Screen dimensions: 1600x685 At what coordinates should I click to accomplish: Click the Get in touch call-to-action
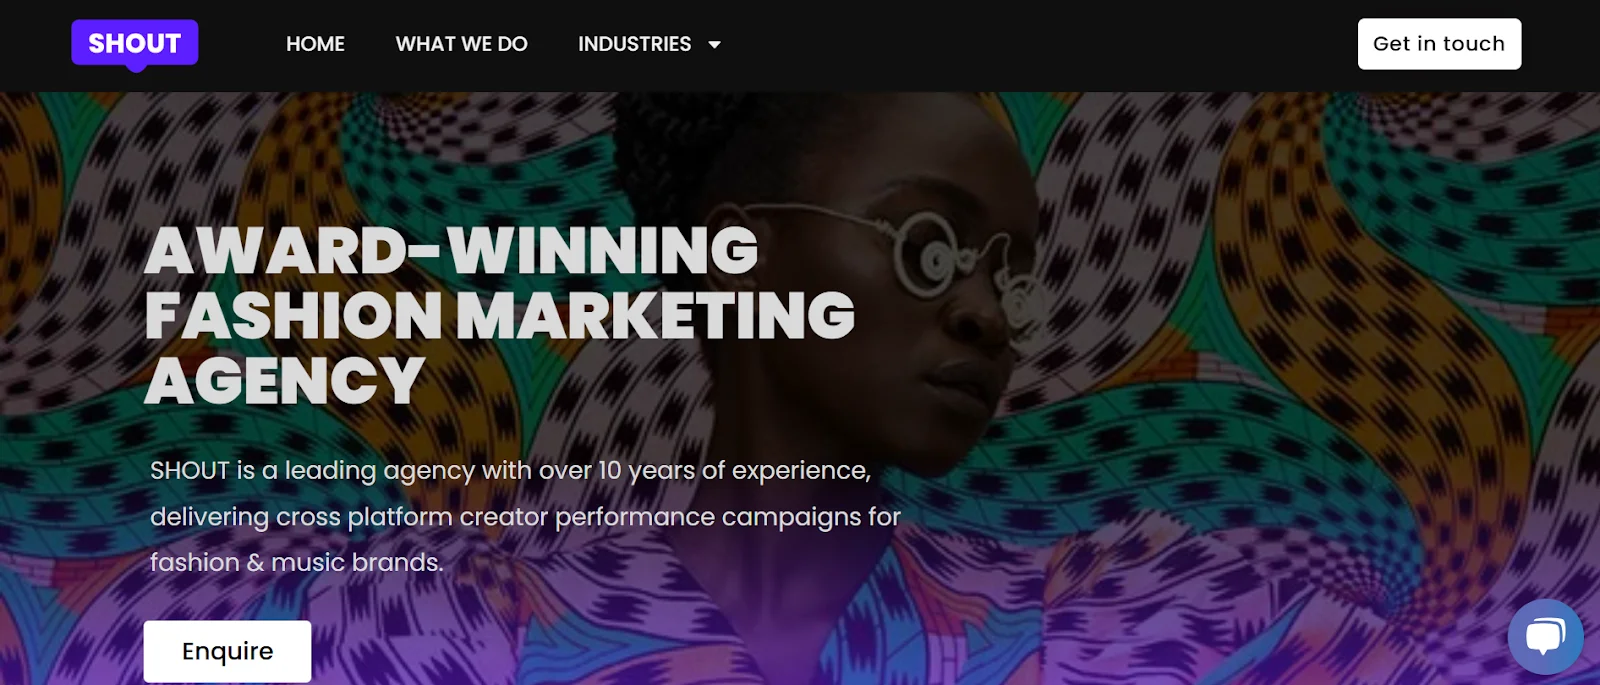1439,43
